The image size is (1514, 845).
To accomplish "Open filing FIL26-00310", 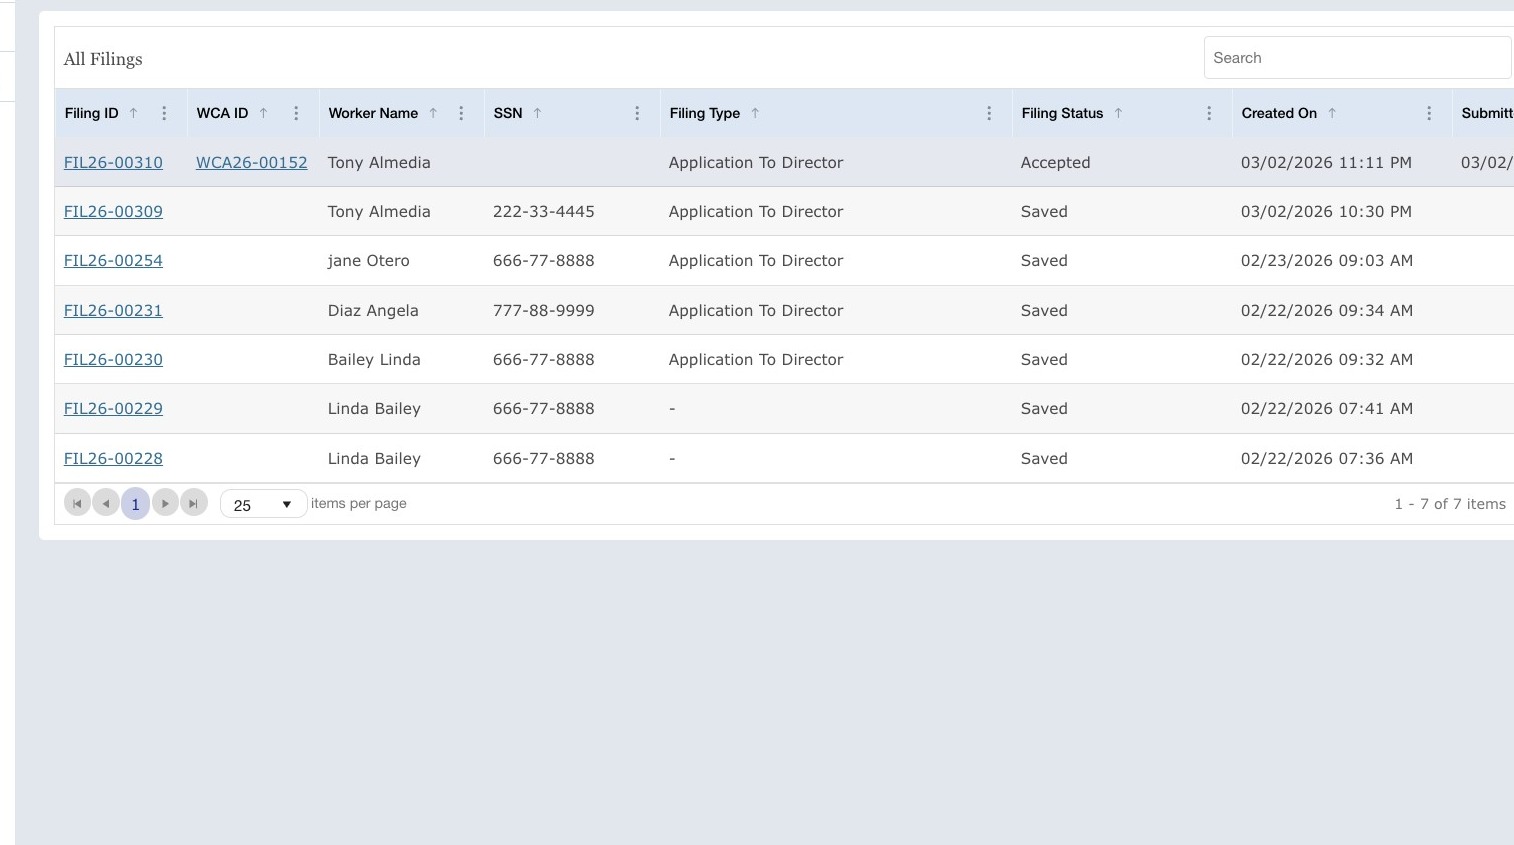I will pyautogui.click(x=113, y=163).
